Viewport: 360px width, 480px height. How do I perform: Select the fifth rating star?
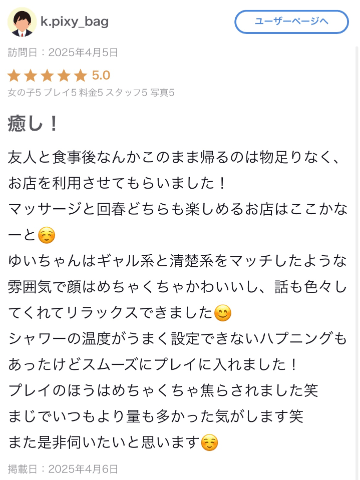pyautogui.click(x=80, y=76)
